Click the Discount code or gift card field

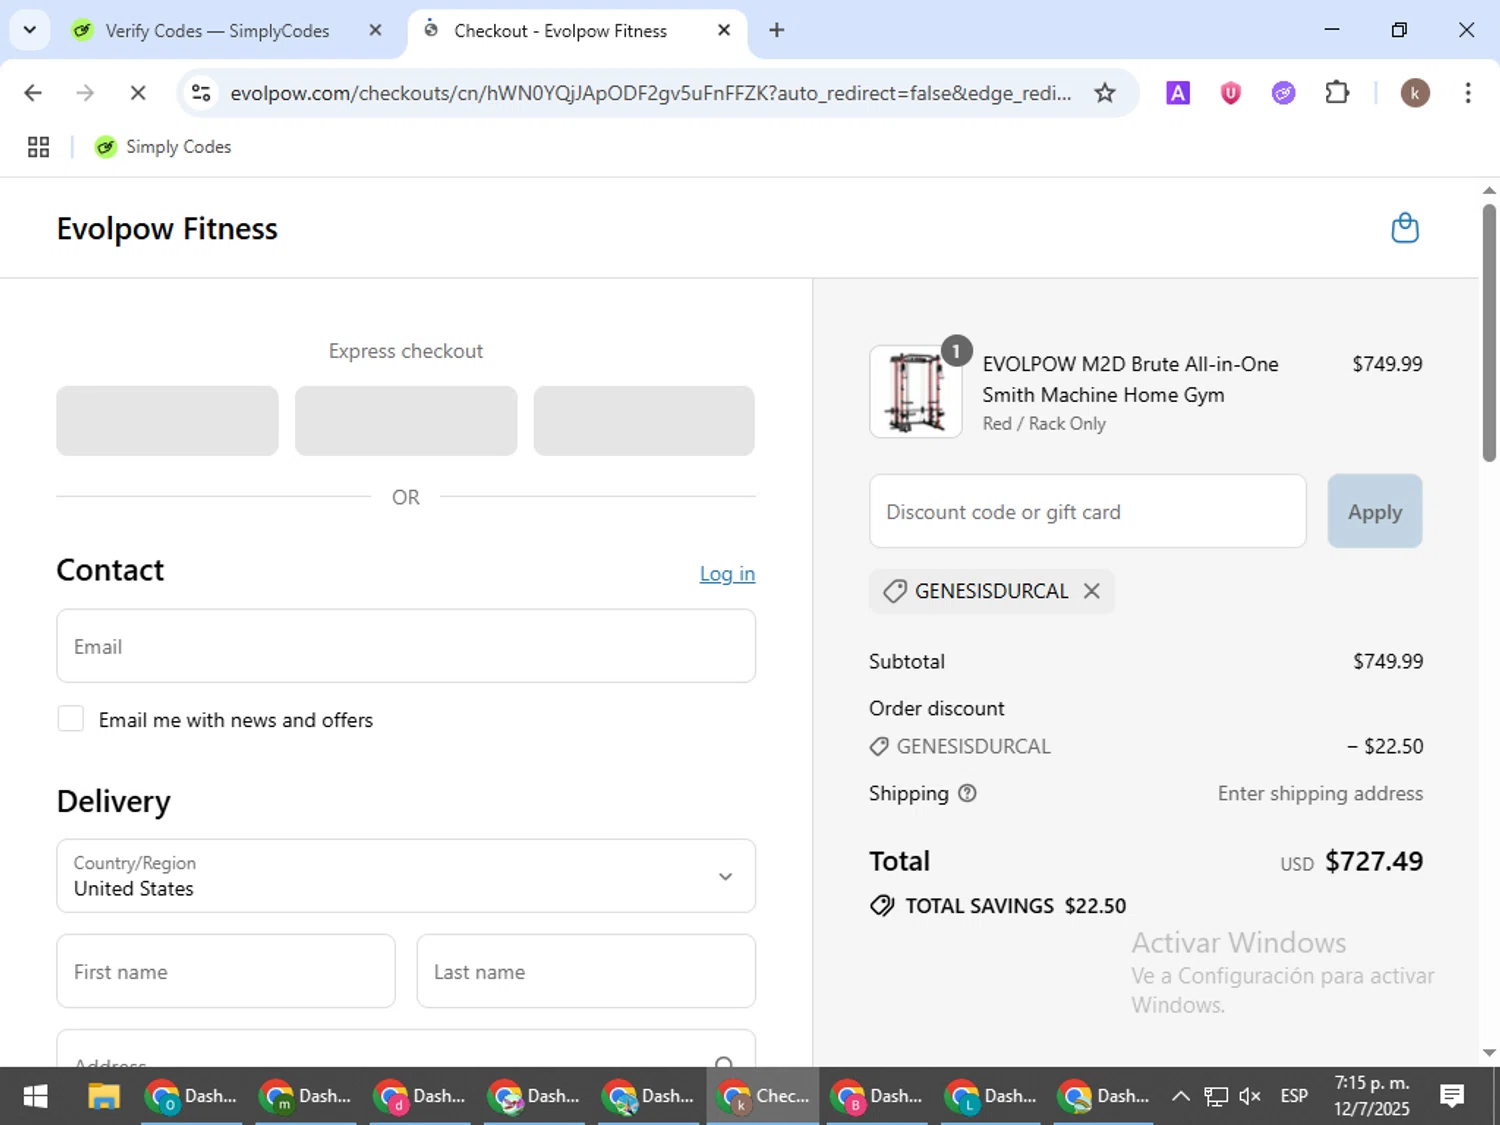pos(1088,511)
